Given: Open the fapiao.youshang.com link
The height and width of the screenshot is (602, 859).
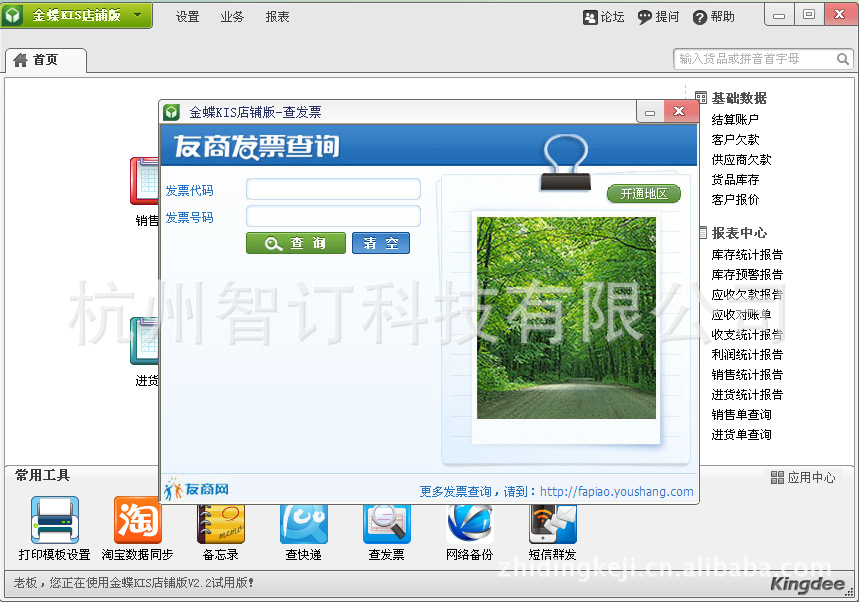Looking at the screenshot, I should coord(616,491).
